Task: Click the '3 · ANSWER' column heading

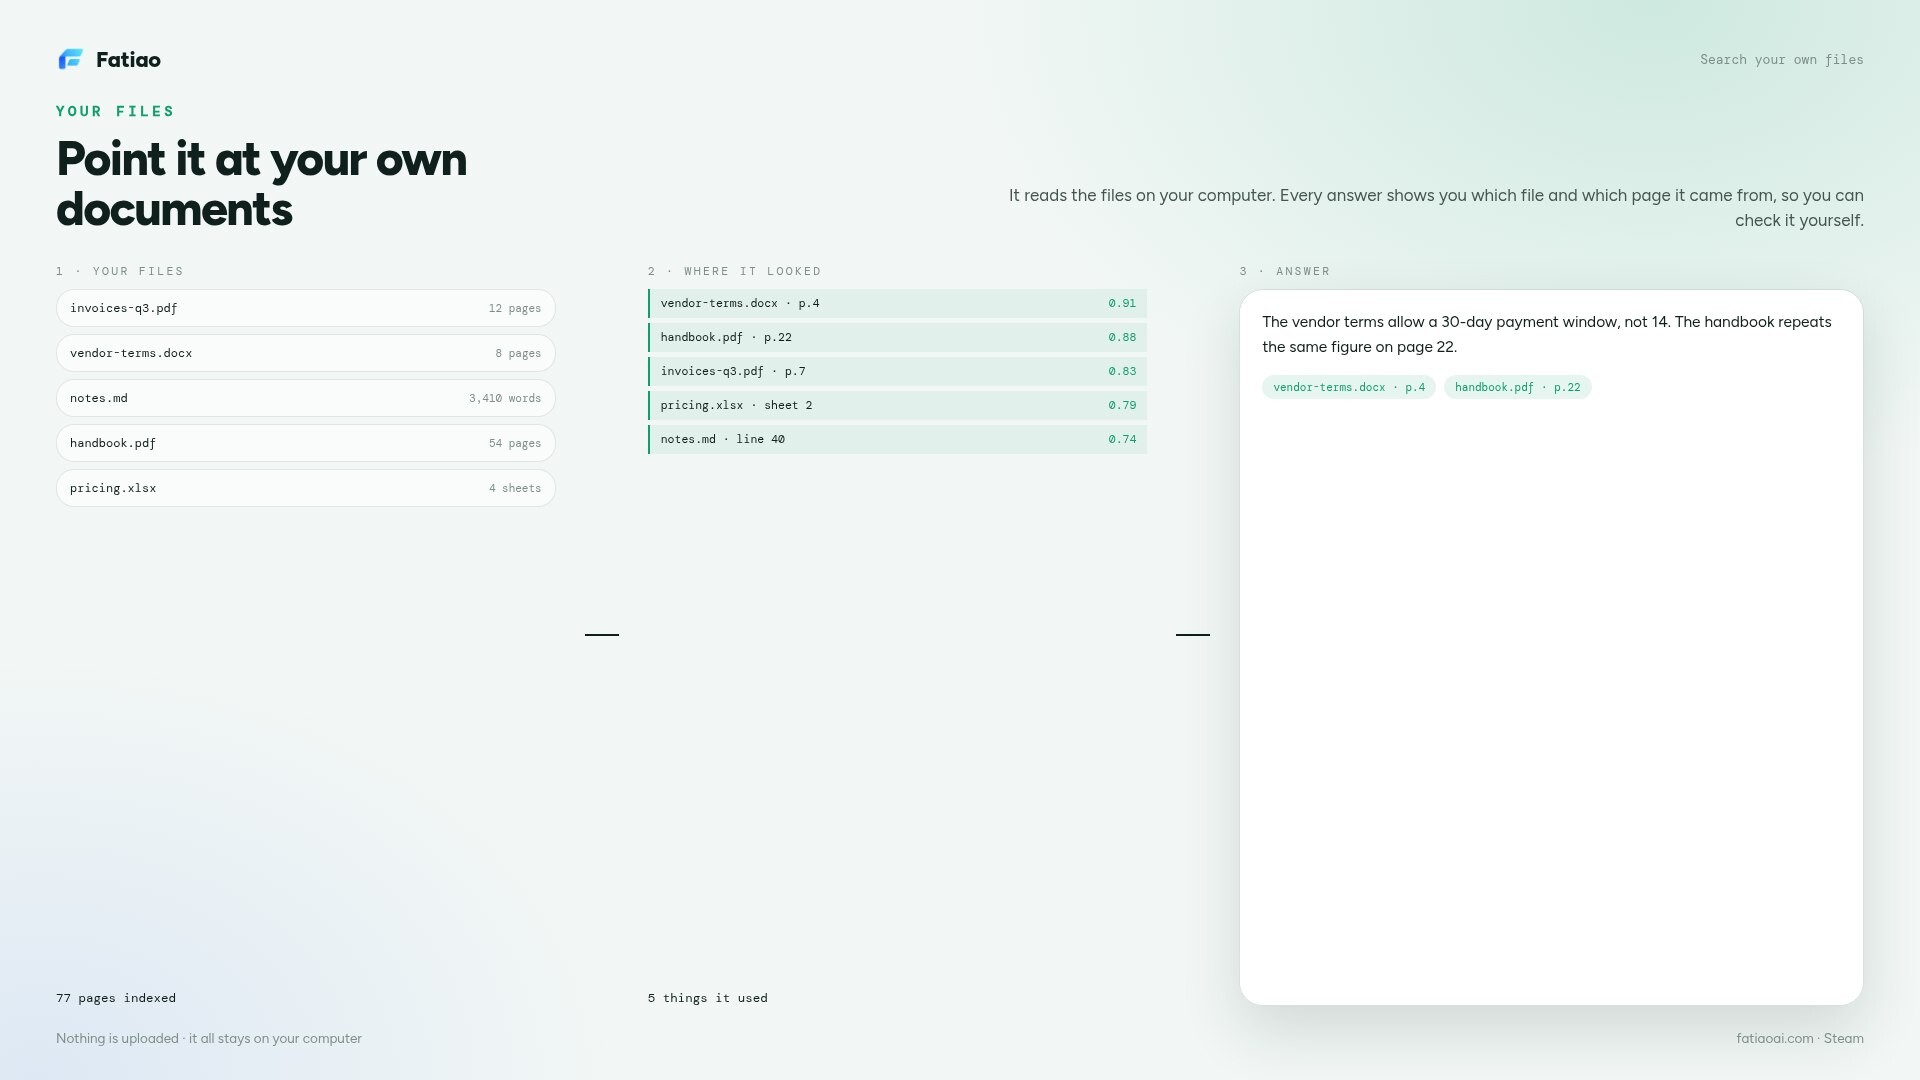Action: tap(1285, 271)
